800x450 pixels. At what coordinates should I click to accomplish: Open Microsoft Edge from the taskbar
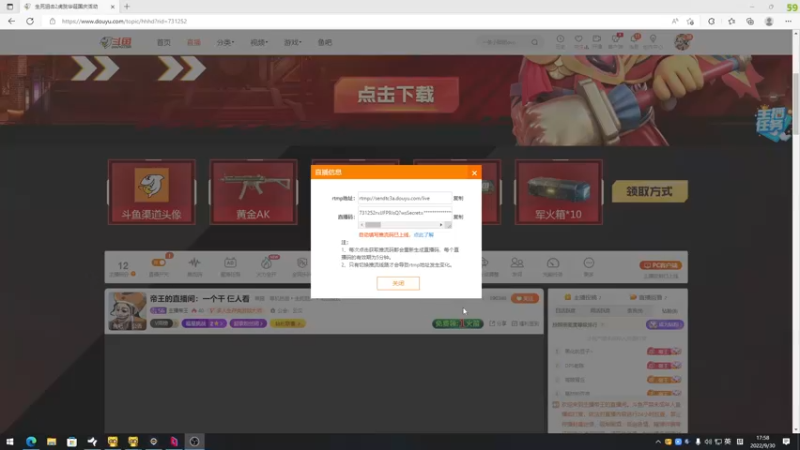click(x=31, y=441)
